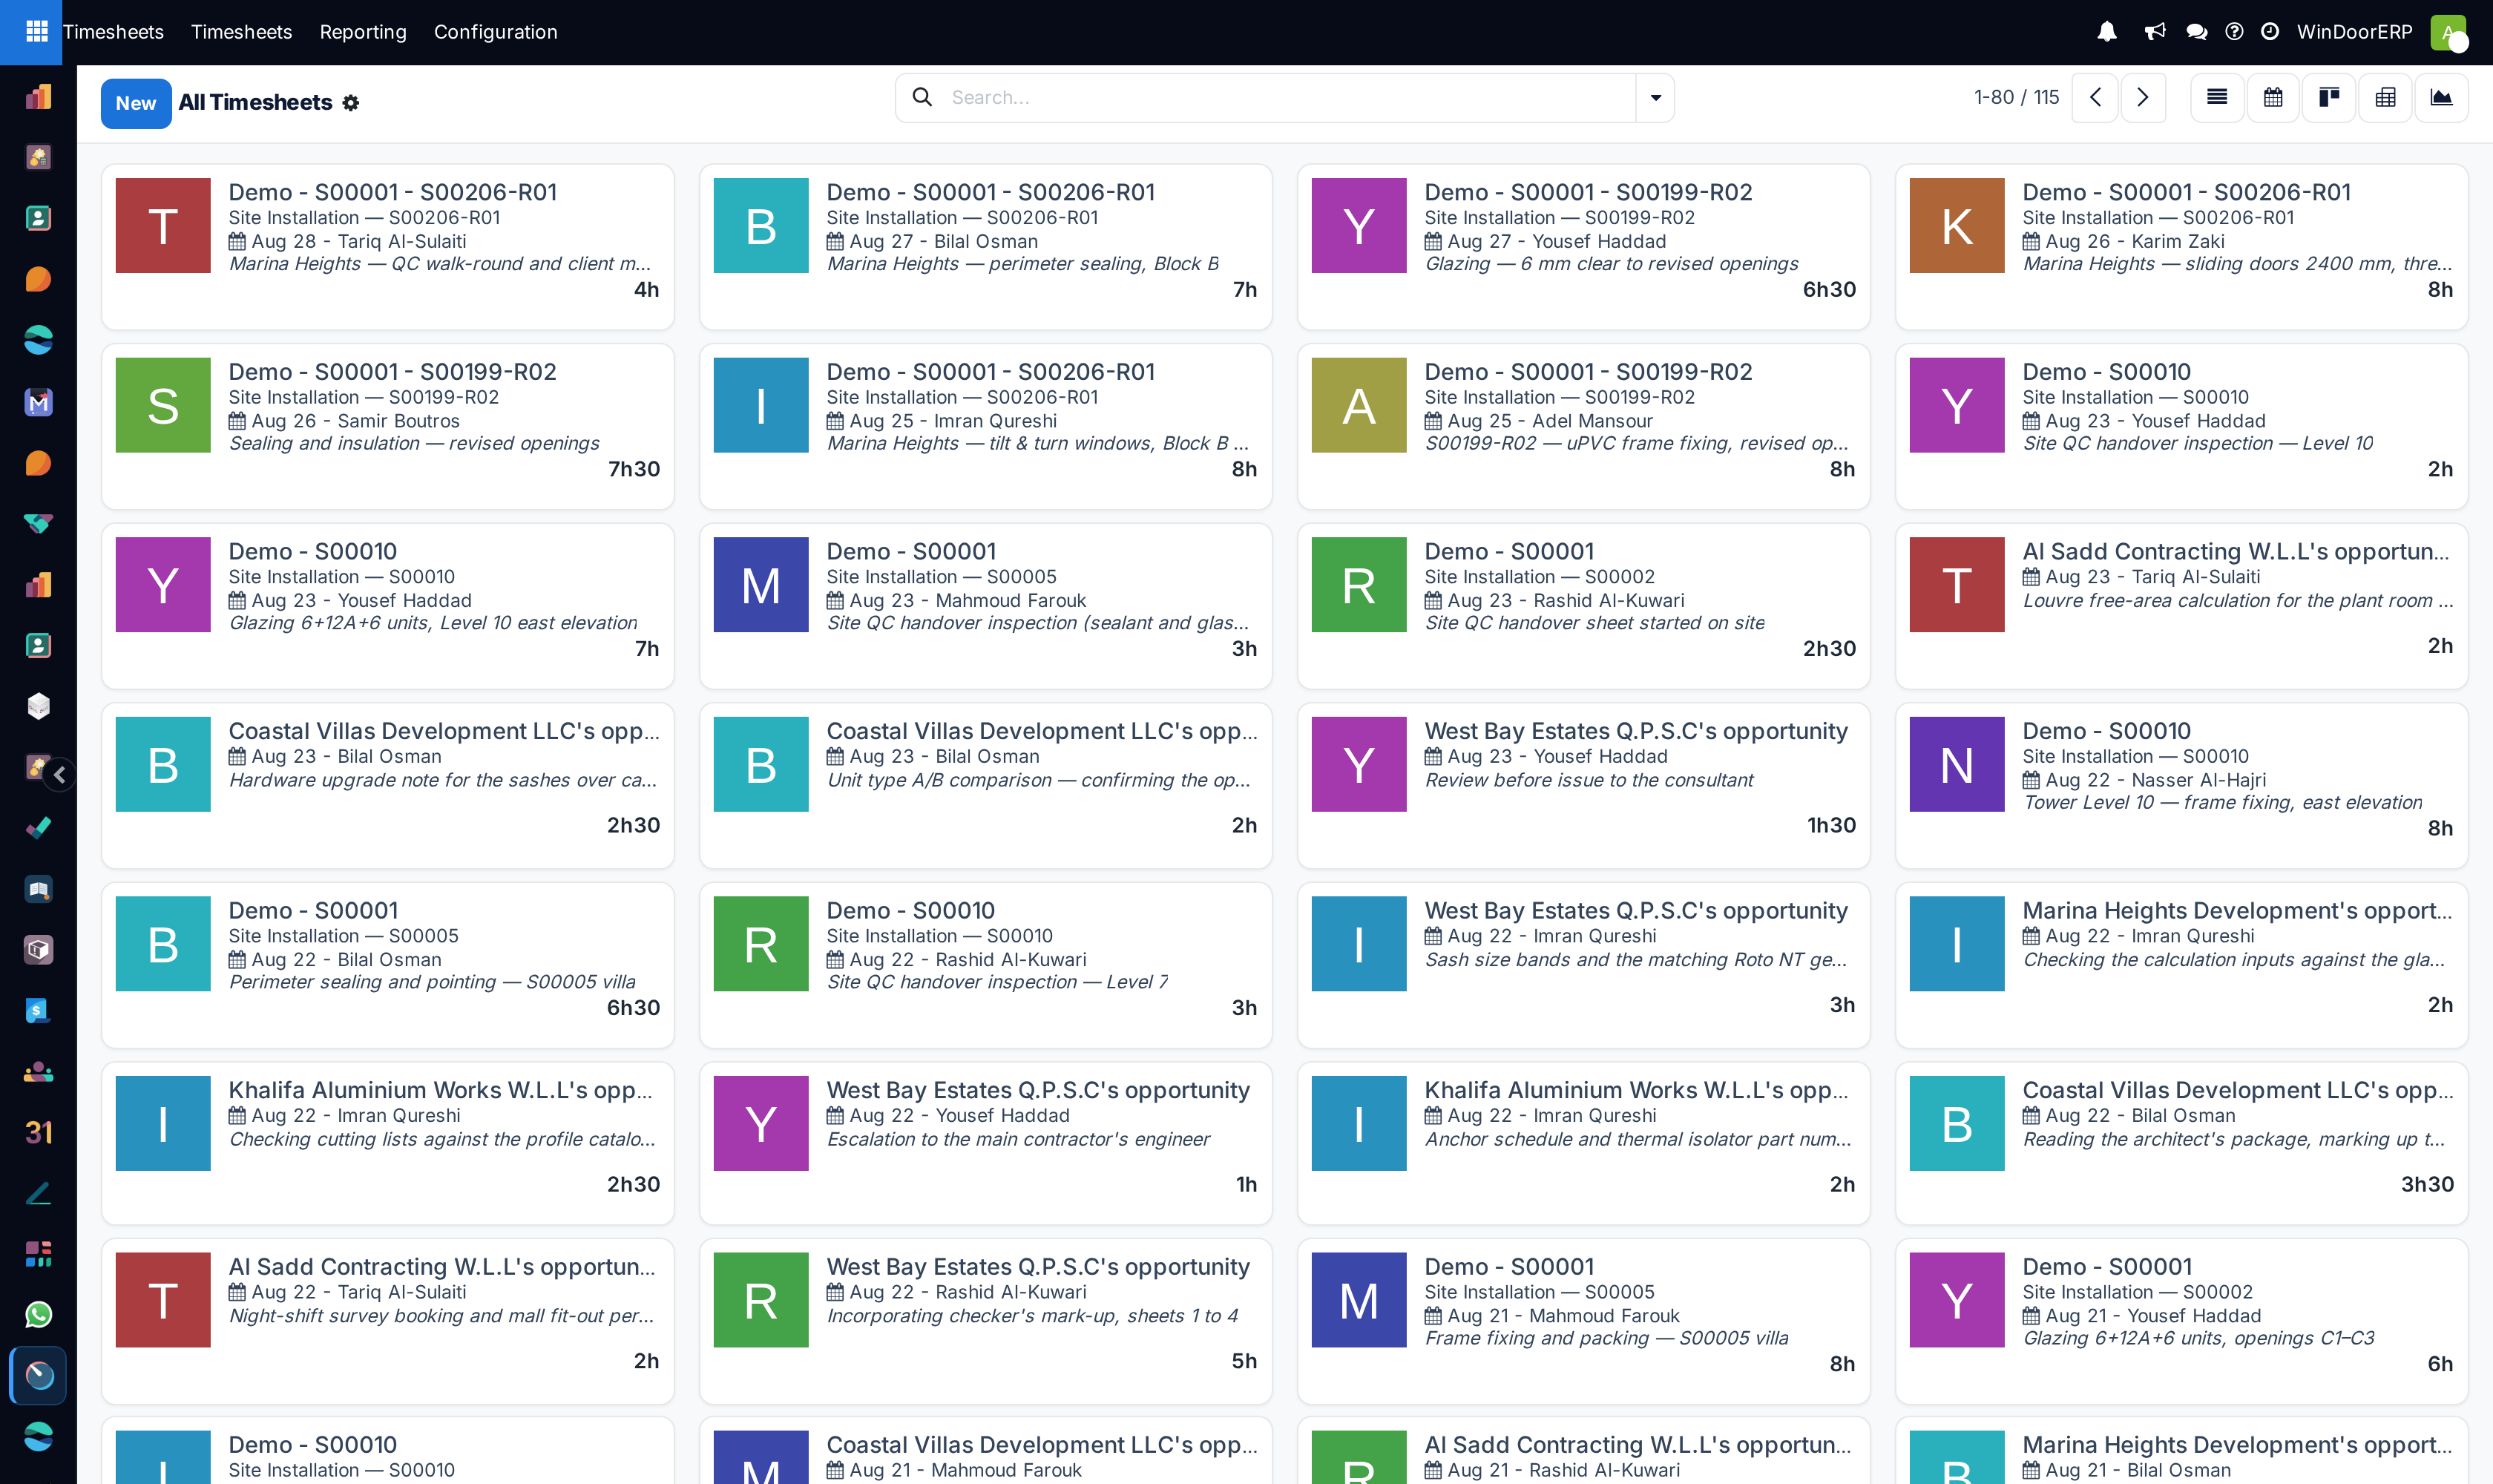Click the red T avatar on the Aug 28 card
2493x1484 pixels.
click(163, 226)
